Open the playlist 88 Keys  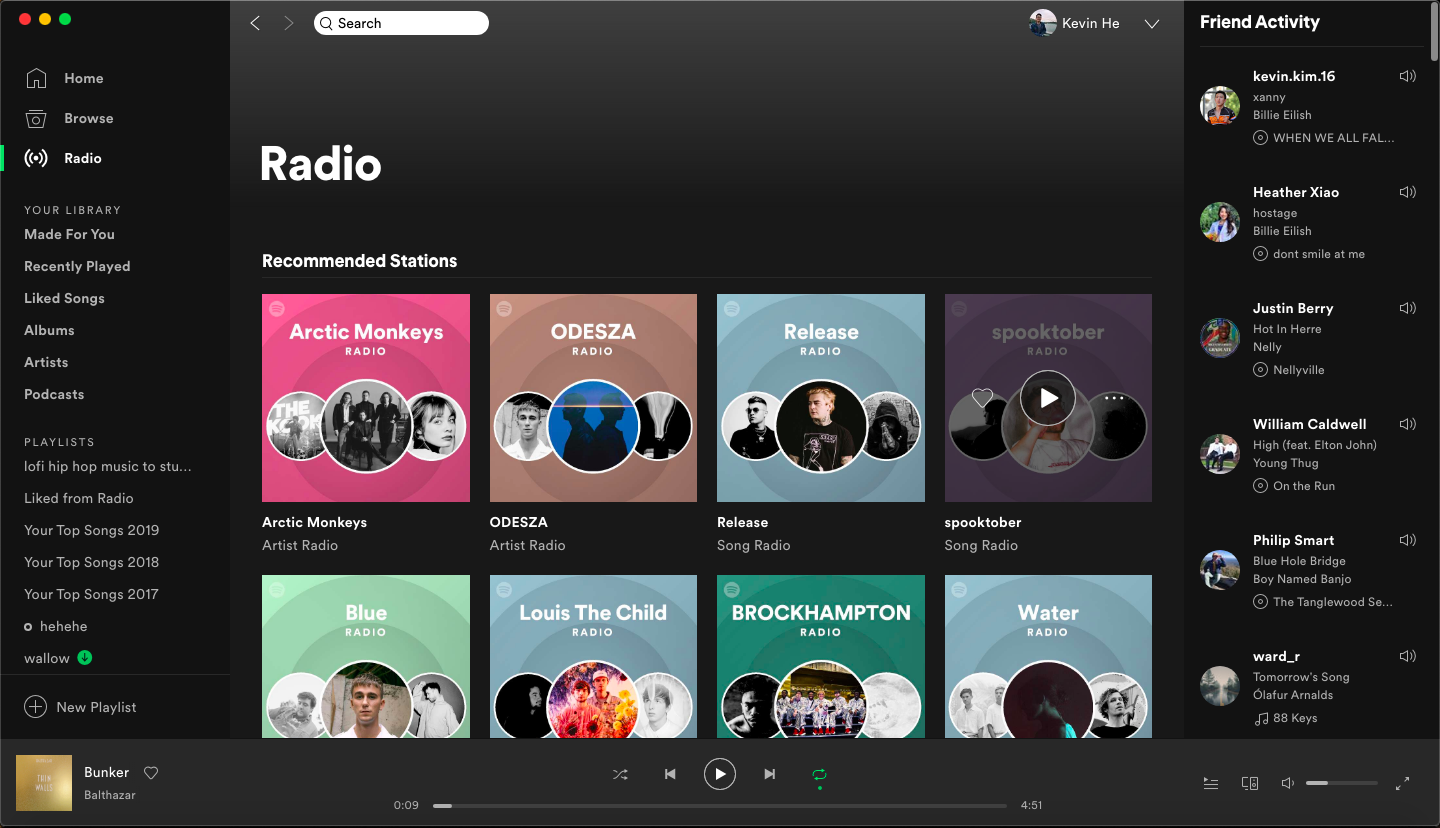click(1295, 718)
